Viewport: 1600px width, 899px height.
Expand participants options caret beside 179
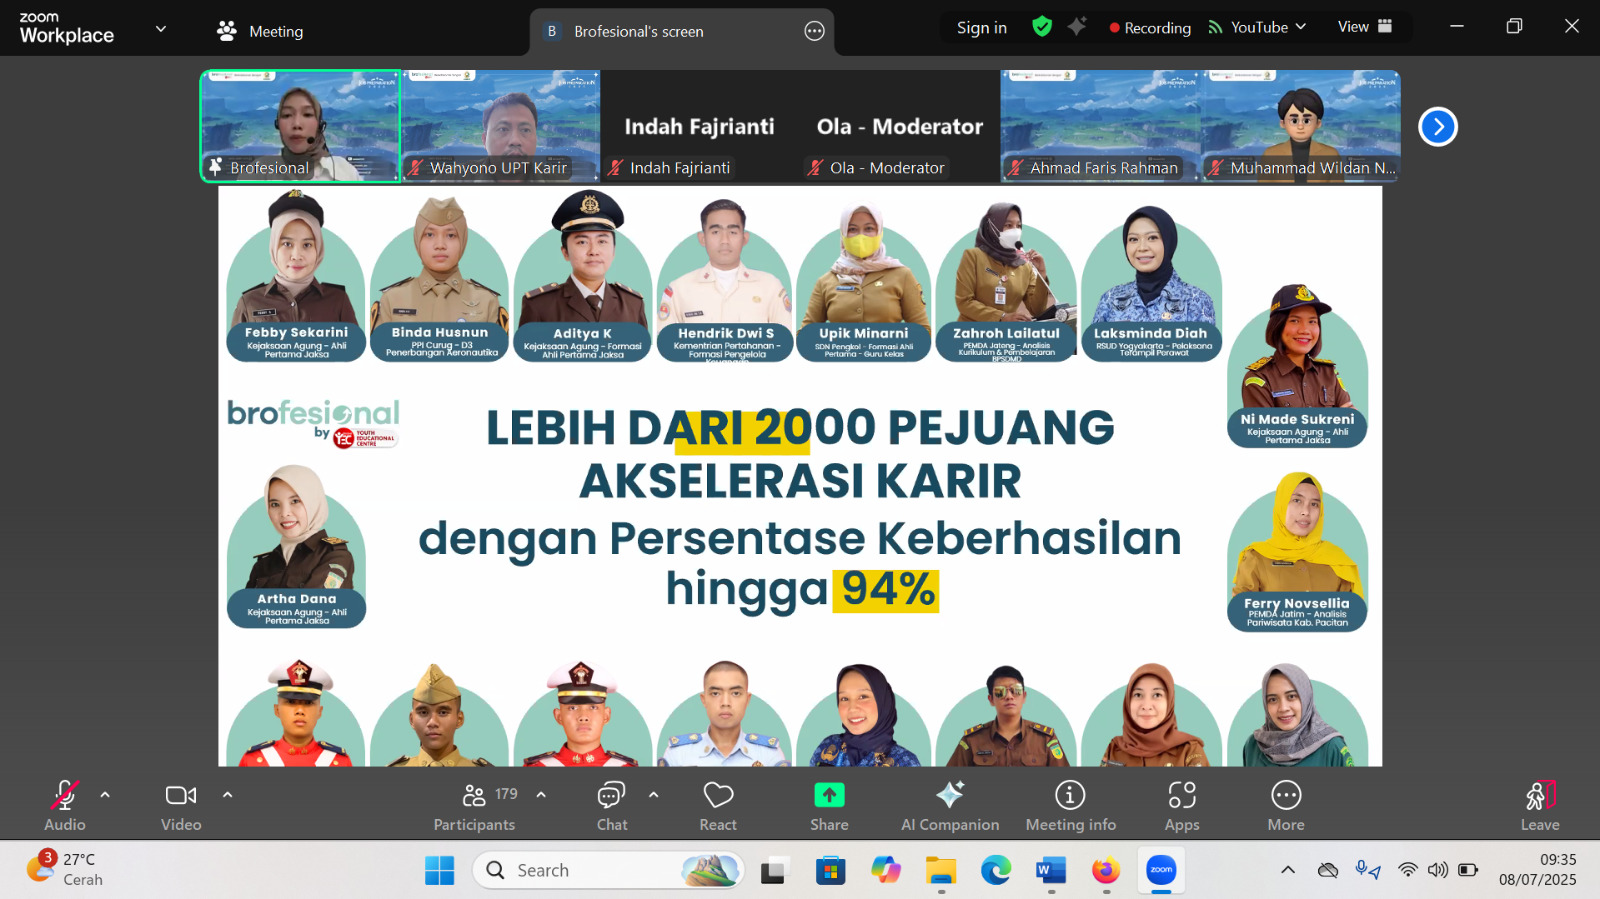pos(541,795)
